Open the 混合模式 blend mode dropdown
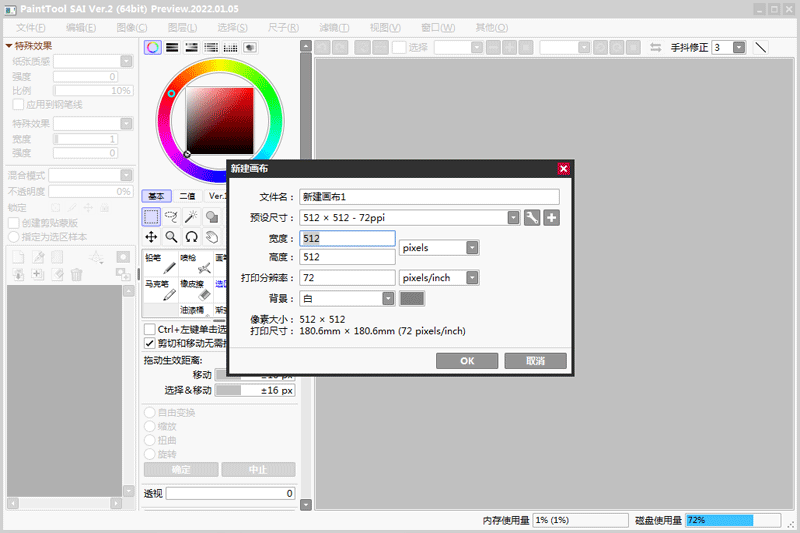Image resolution: width=800 pixels, height=533 pixels. point(127,175)
